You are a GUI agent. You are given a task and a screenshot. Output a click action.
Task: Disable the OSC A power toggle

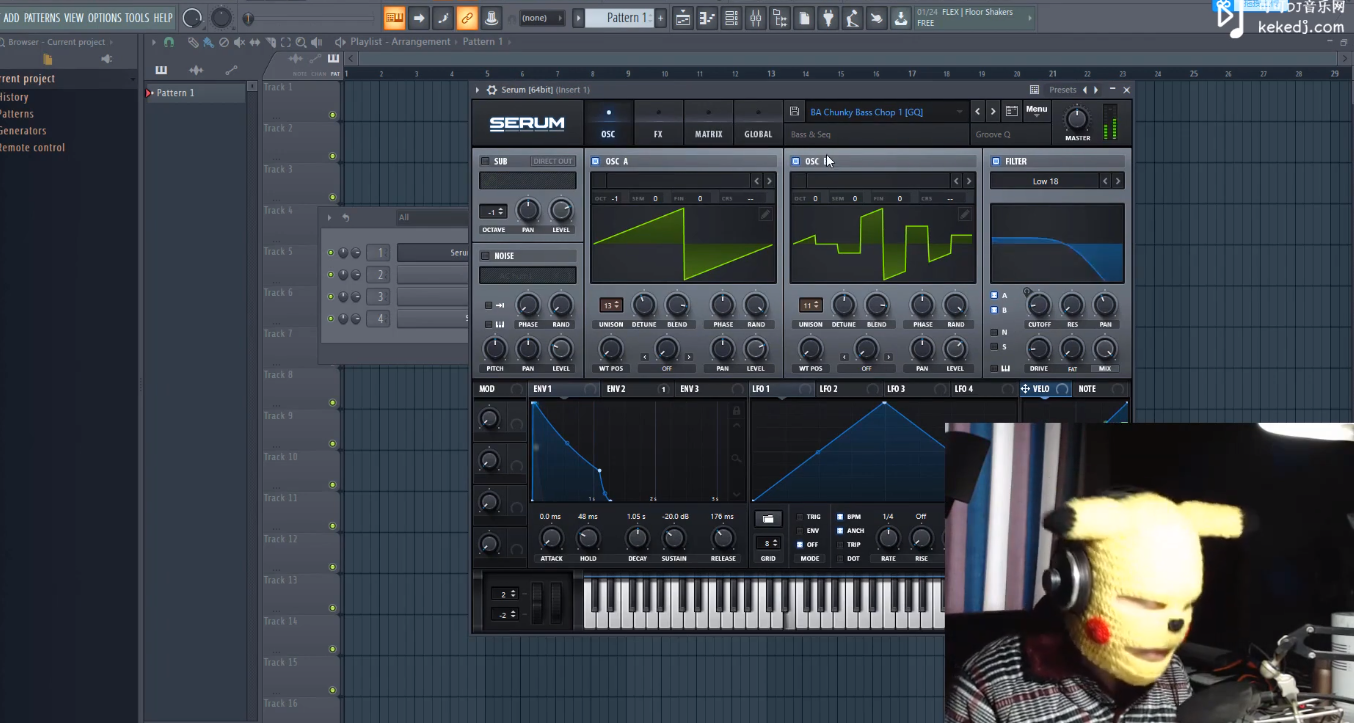596,161
